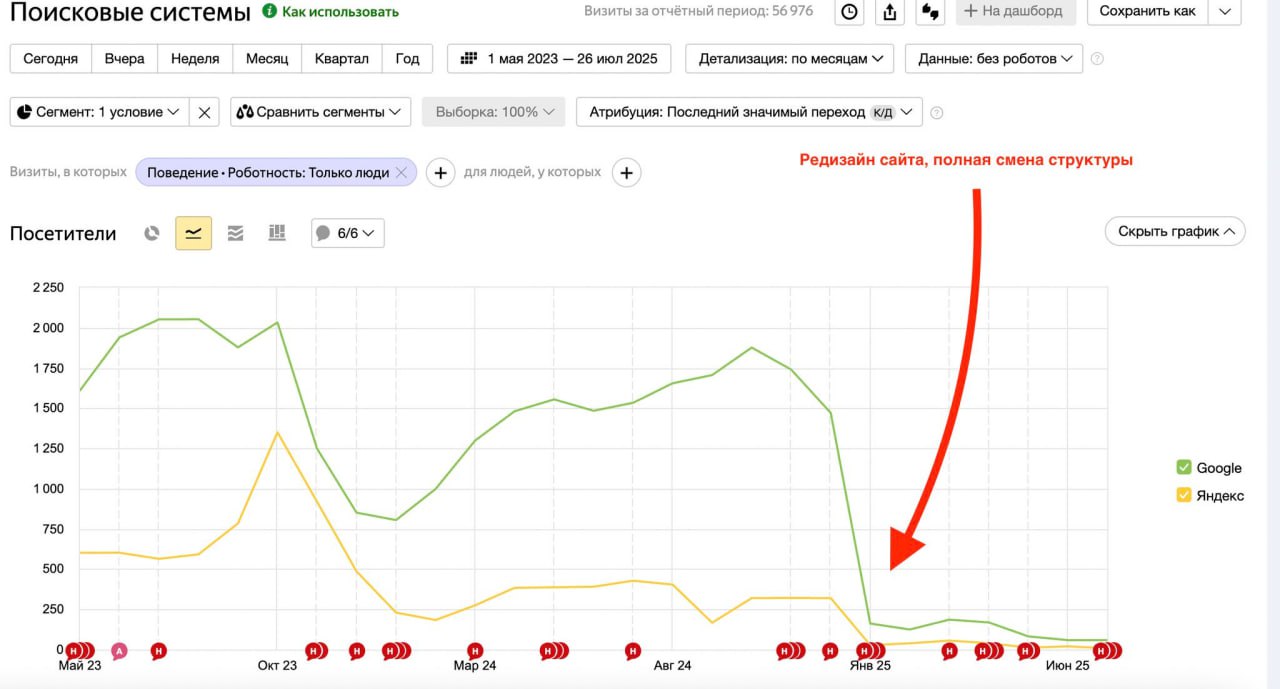Expand the Атрибуция attribution model dropdown

click(749, 112)
